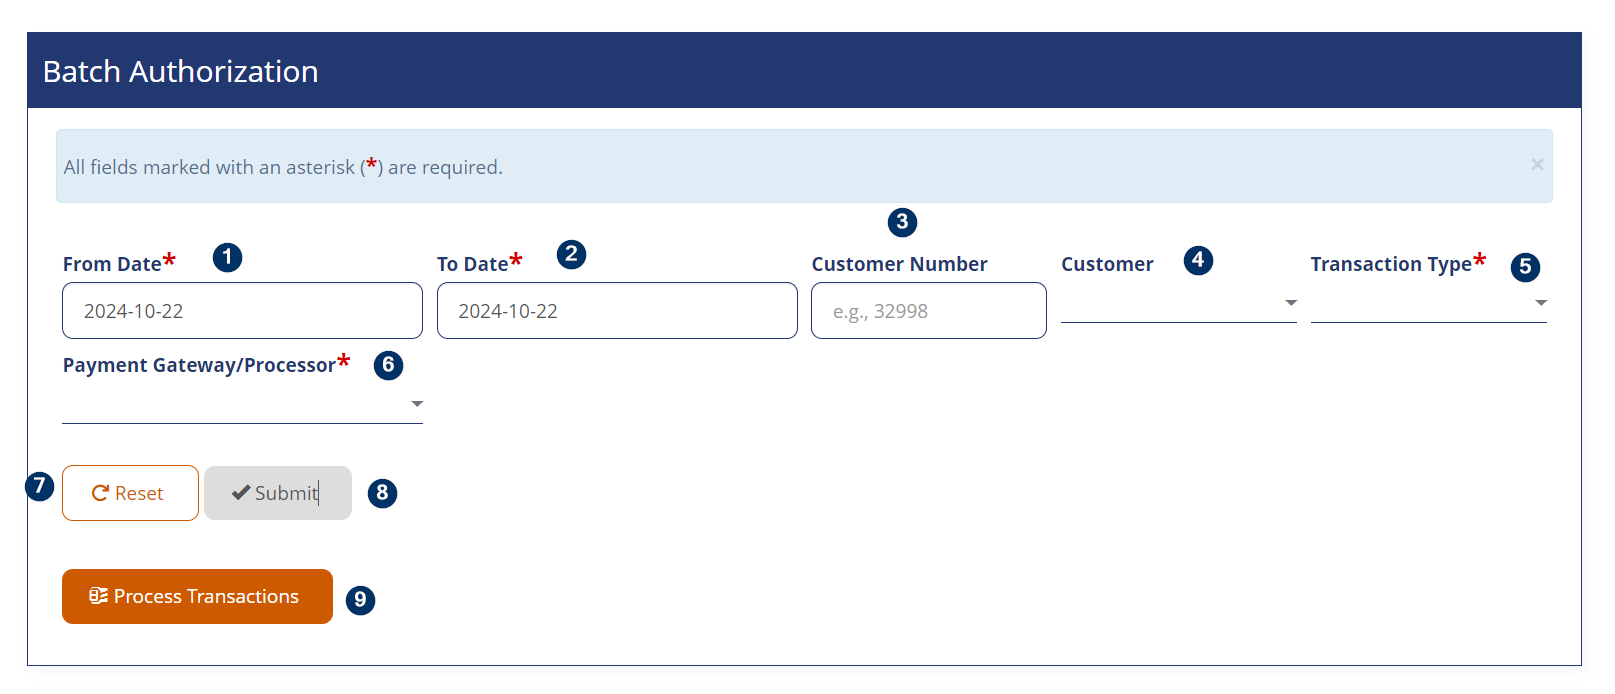1615x694 pixels.
Task: Click the Customer field label
Action: (x=1107, y=264)
